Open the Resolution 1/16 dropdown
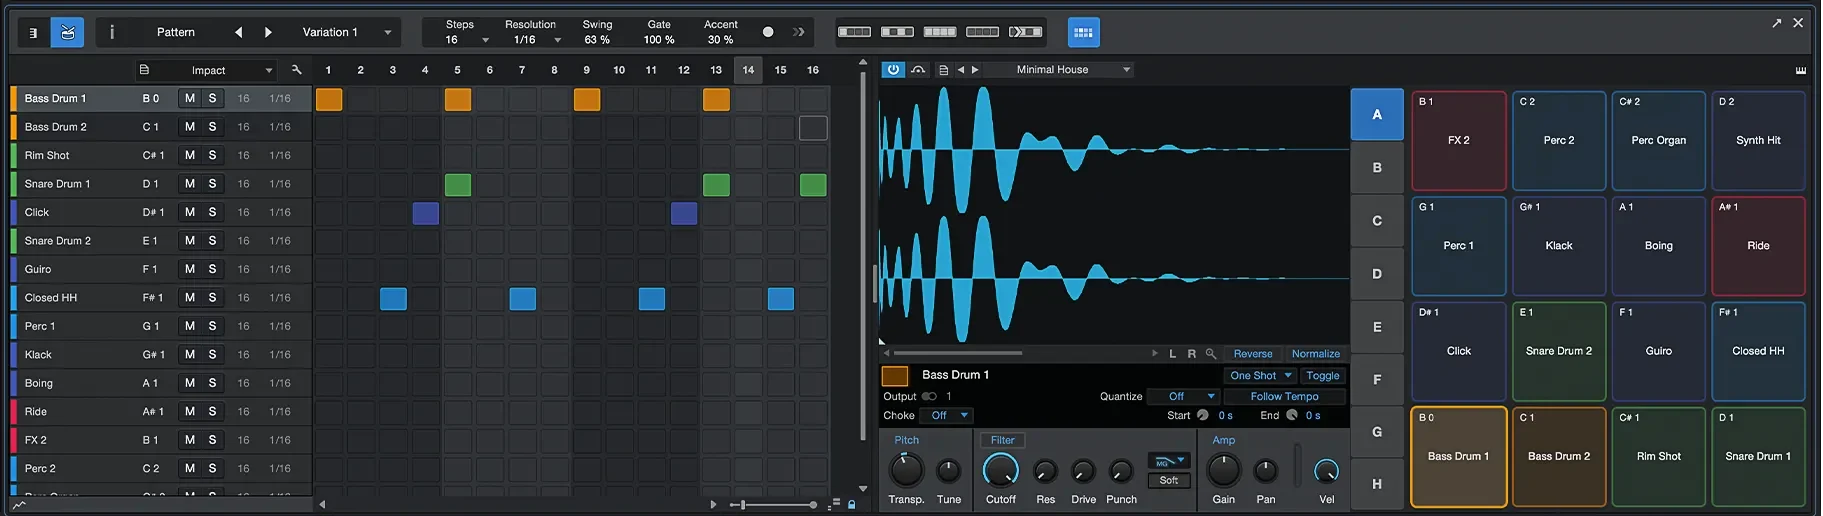 pyautogui.click(x=536, y=40)
